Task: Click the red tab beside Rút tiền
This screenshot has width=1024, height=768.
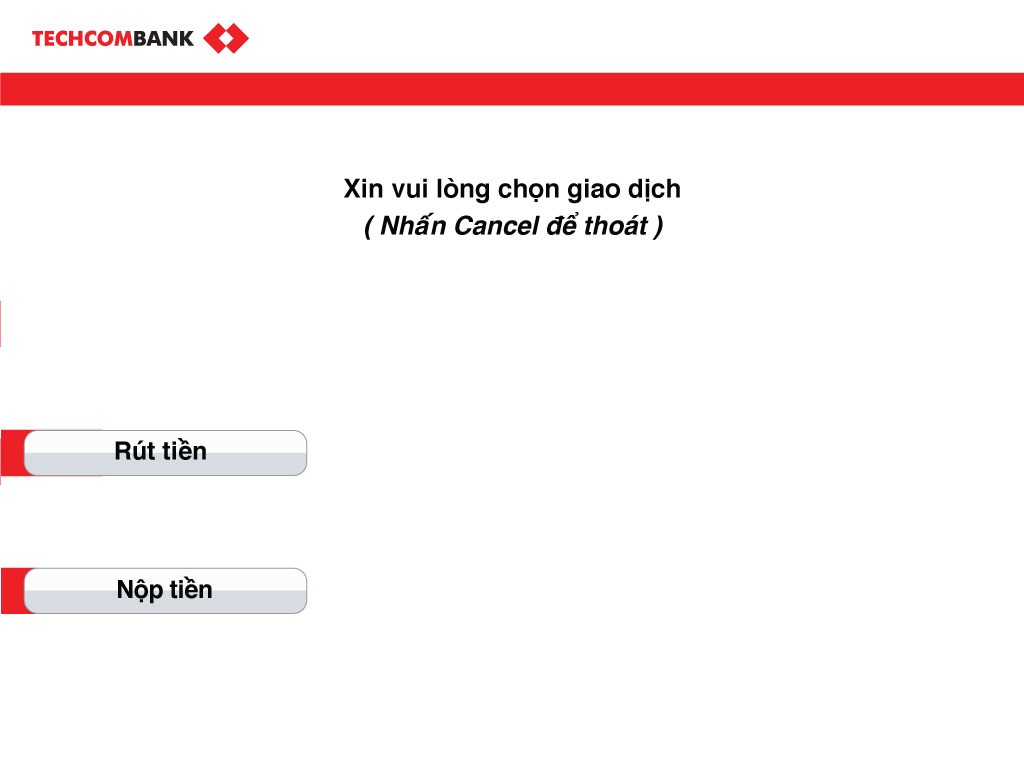Action: coord(12,453)
